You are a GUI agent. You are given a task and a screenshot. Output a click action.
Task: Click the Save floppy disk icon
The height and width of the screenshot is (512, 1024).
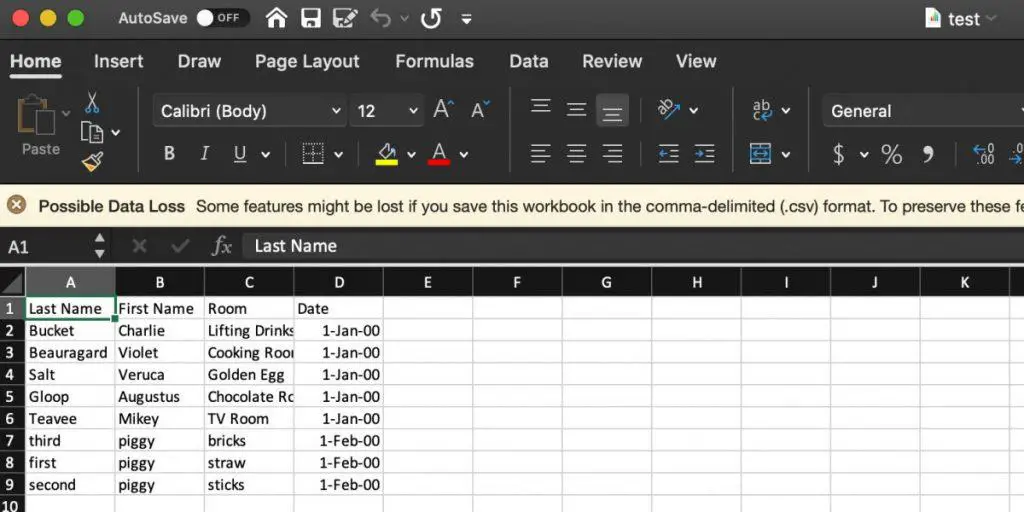[x=311, y=18]
